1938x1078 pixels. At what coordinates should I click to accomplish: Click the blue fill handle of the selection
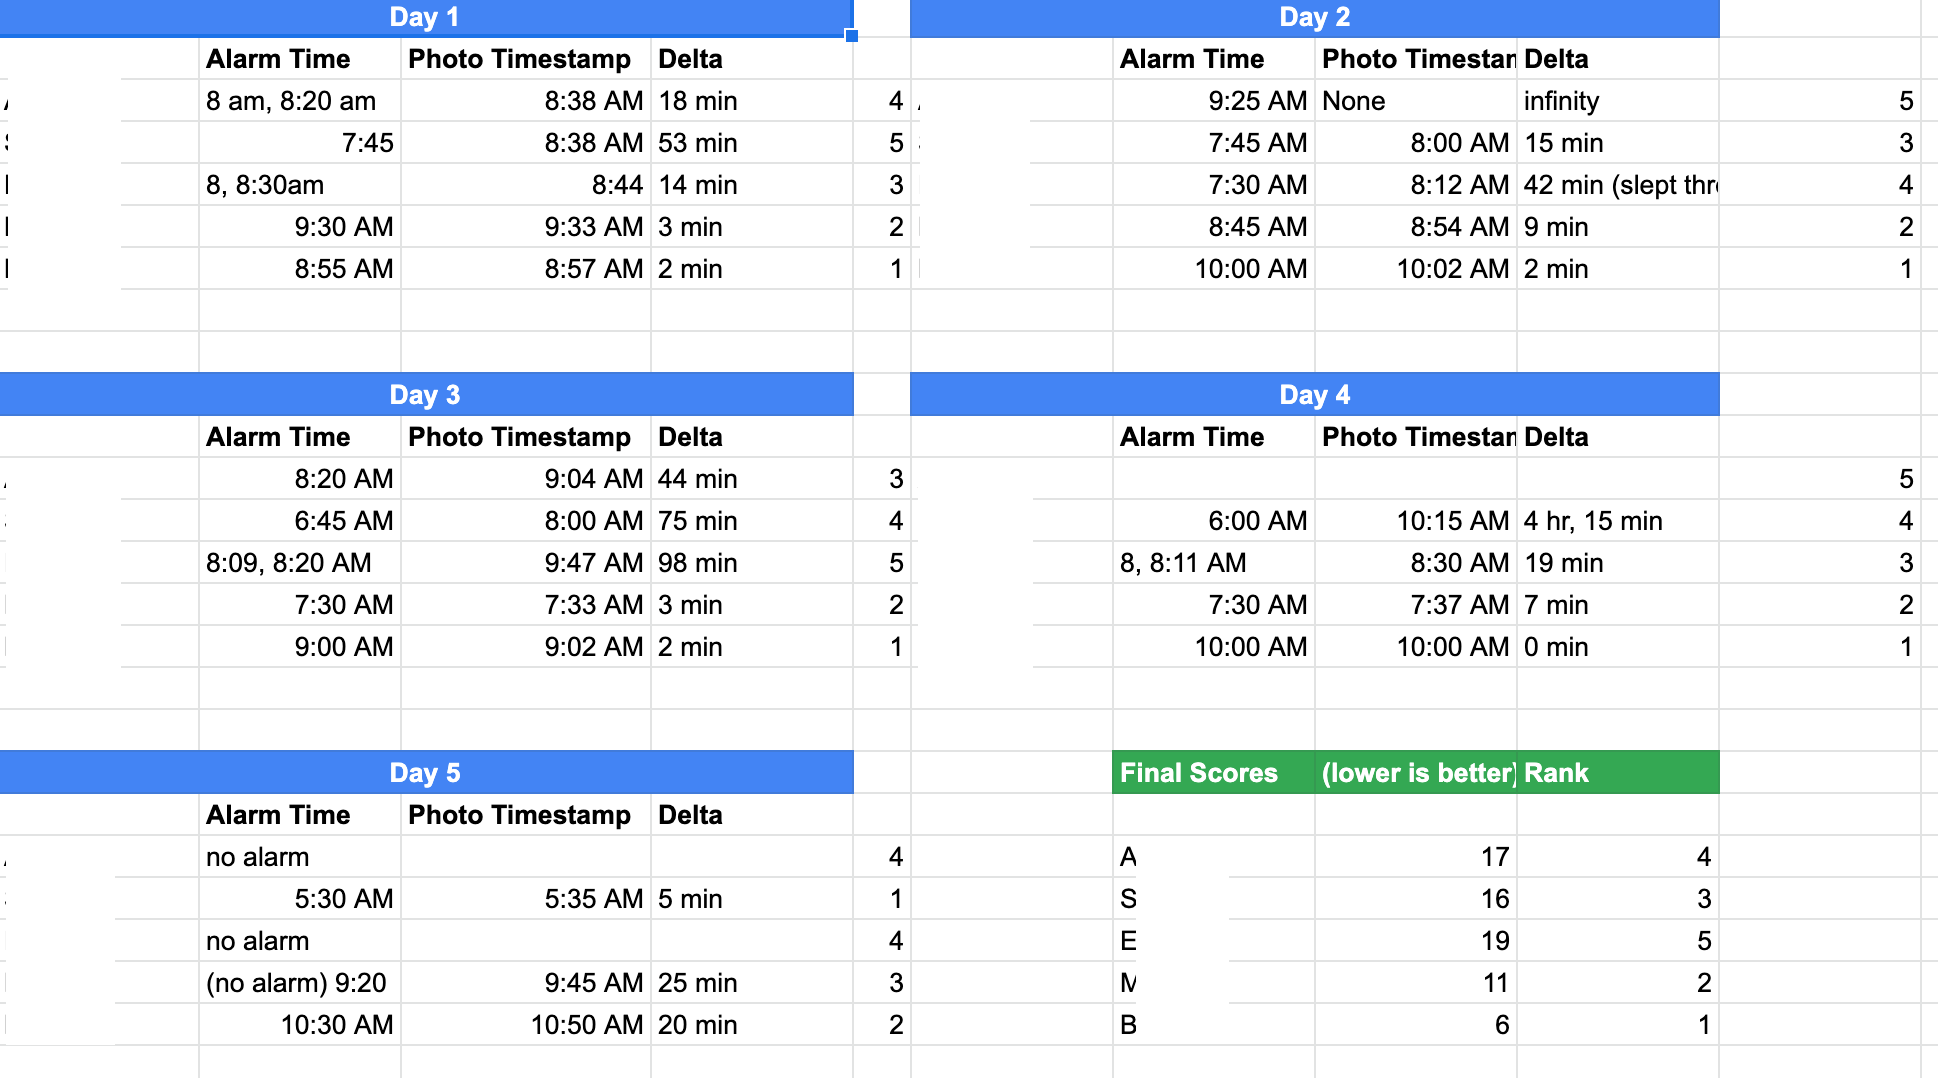click(x=852, y=36)
